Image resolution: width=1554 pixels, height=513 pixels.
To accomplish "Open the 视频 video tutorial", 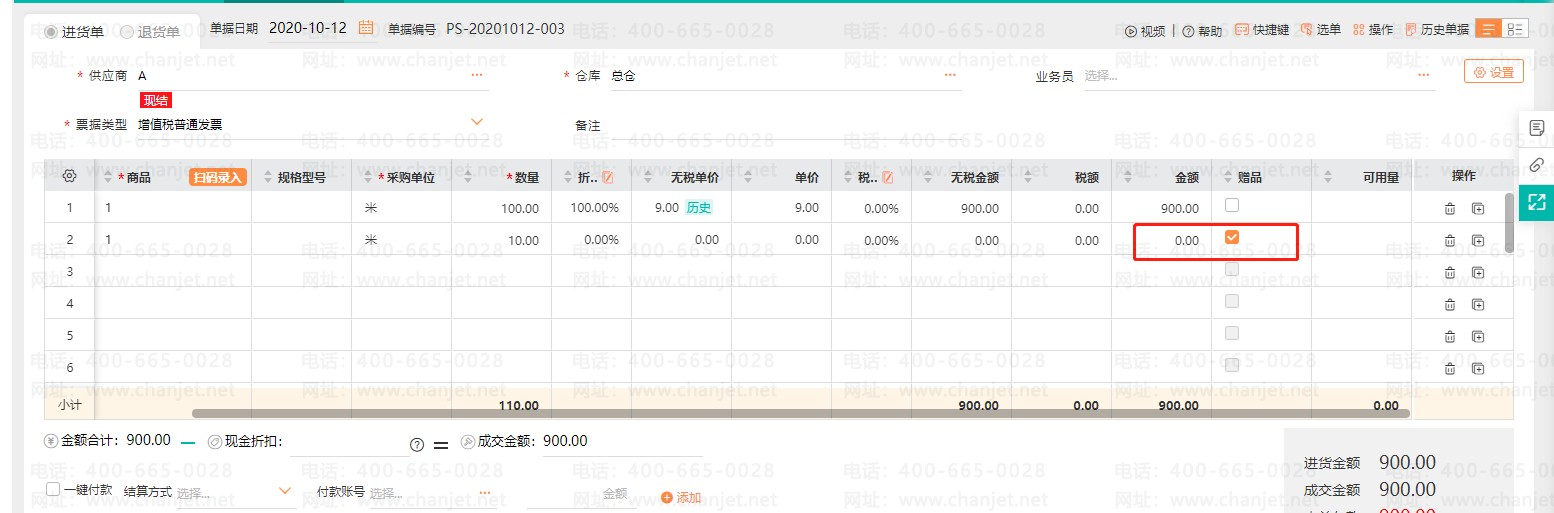I will (x=1145, y=31).
